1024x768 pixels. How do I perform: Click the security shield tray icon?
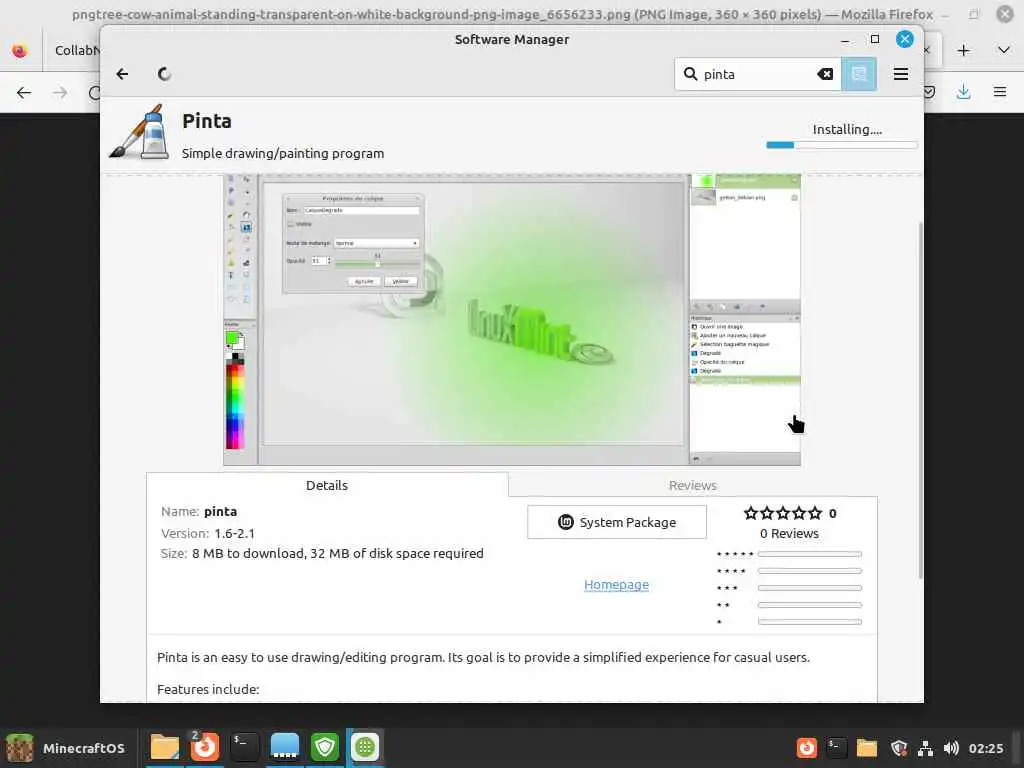coord(899,748)
